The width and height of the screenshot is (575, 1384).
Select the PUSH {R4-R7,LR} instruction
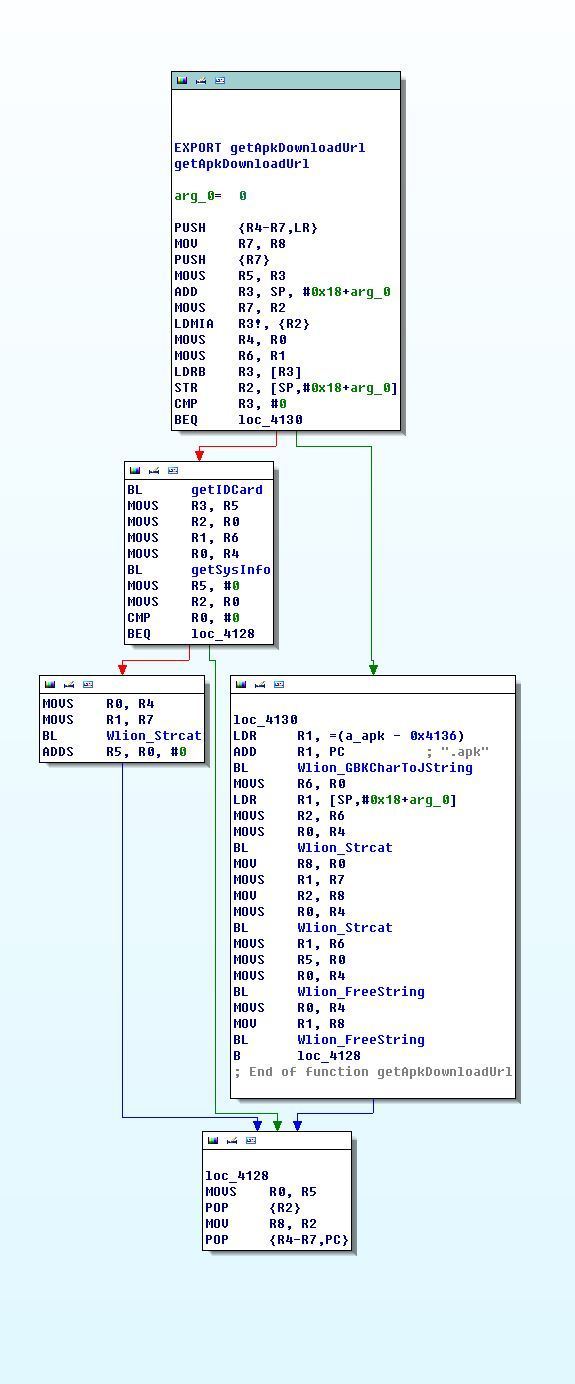(x=246, y=228)
